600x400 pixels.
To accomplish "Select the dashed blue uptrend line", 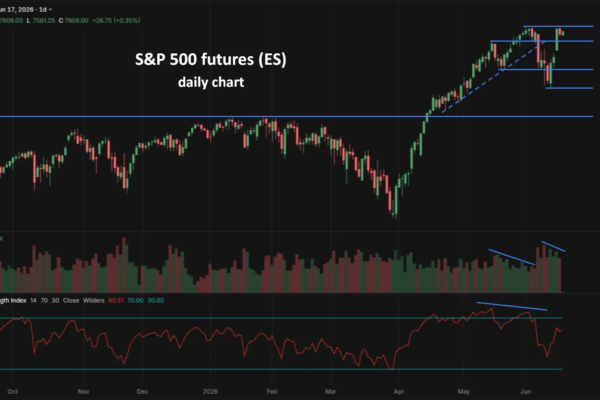I will tap(494, 76).
